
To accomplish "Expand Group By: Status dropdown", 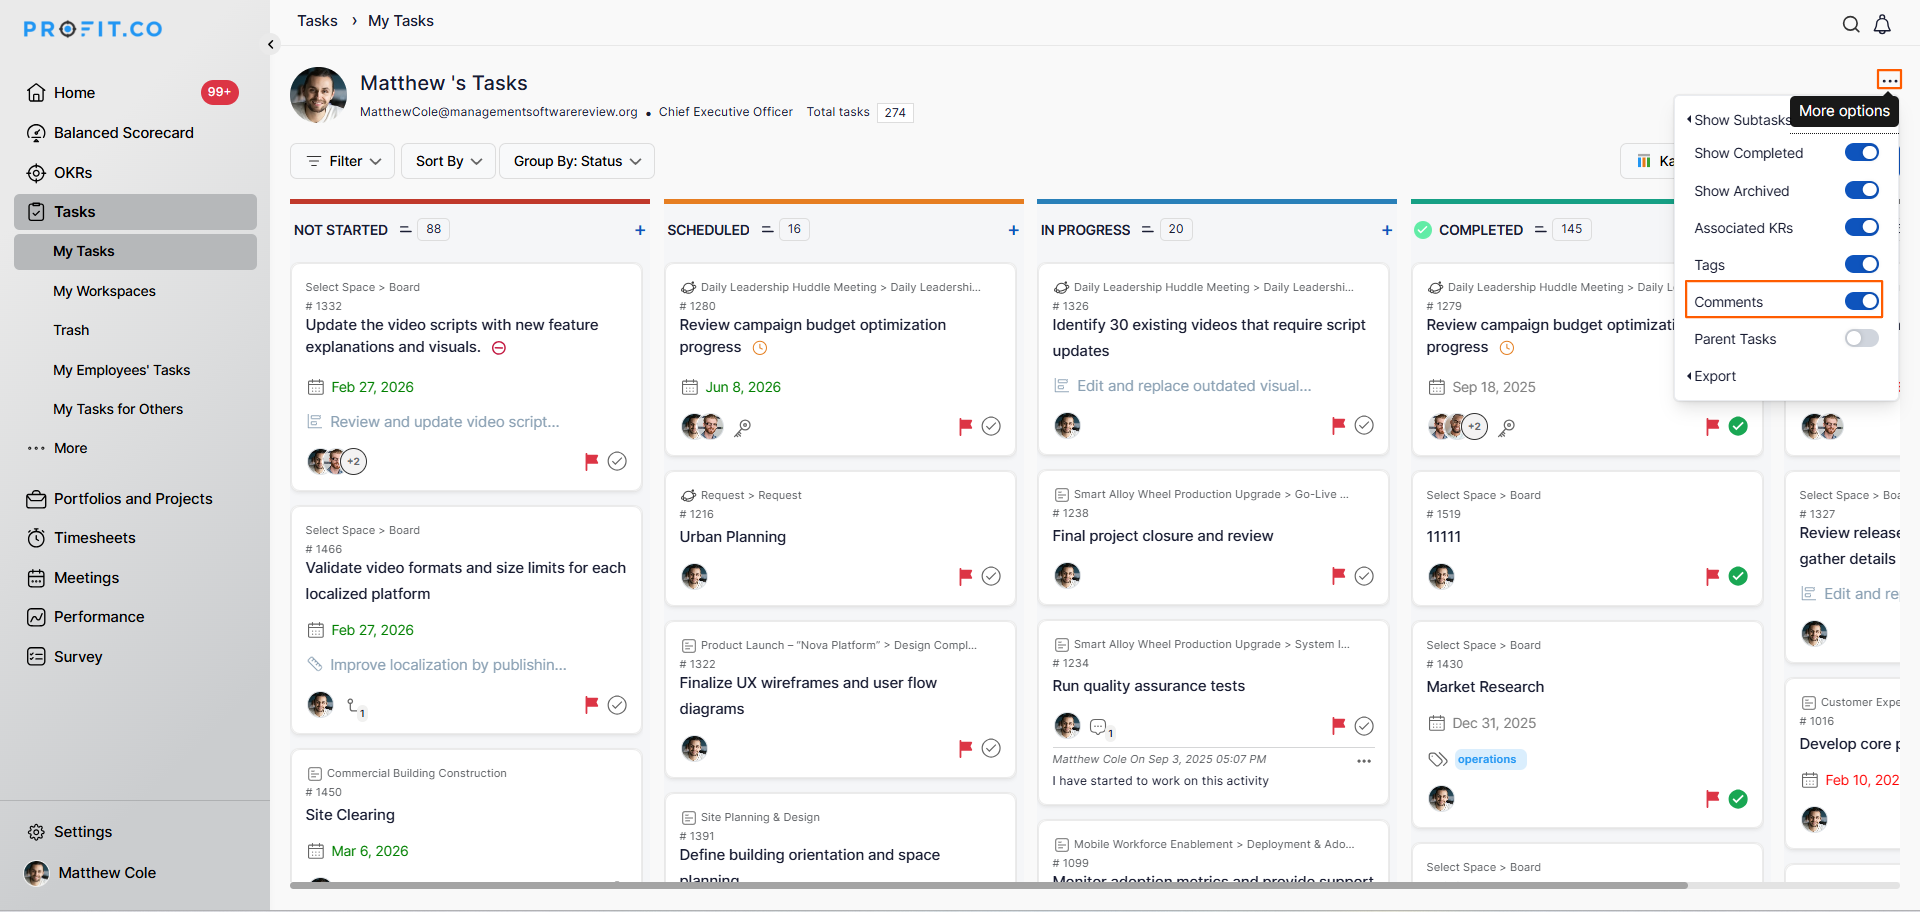I will point(577,161).
